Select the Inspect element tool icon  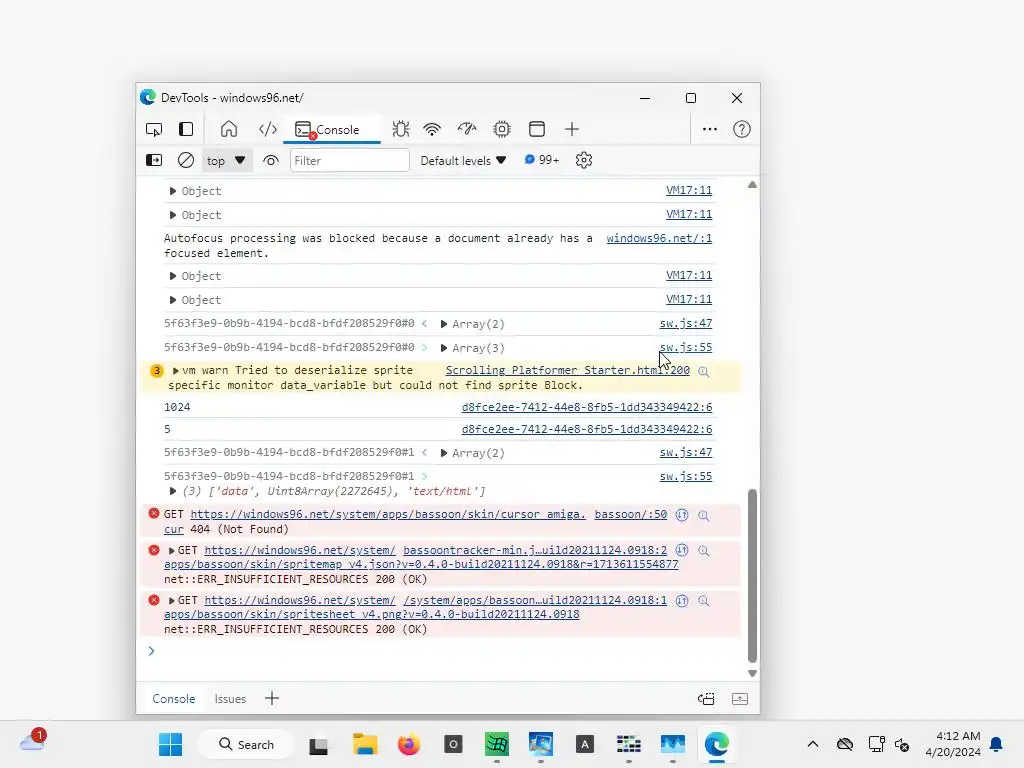(x=154, y=129)
